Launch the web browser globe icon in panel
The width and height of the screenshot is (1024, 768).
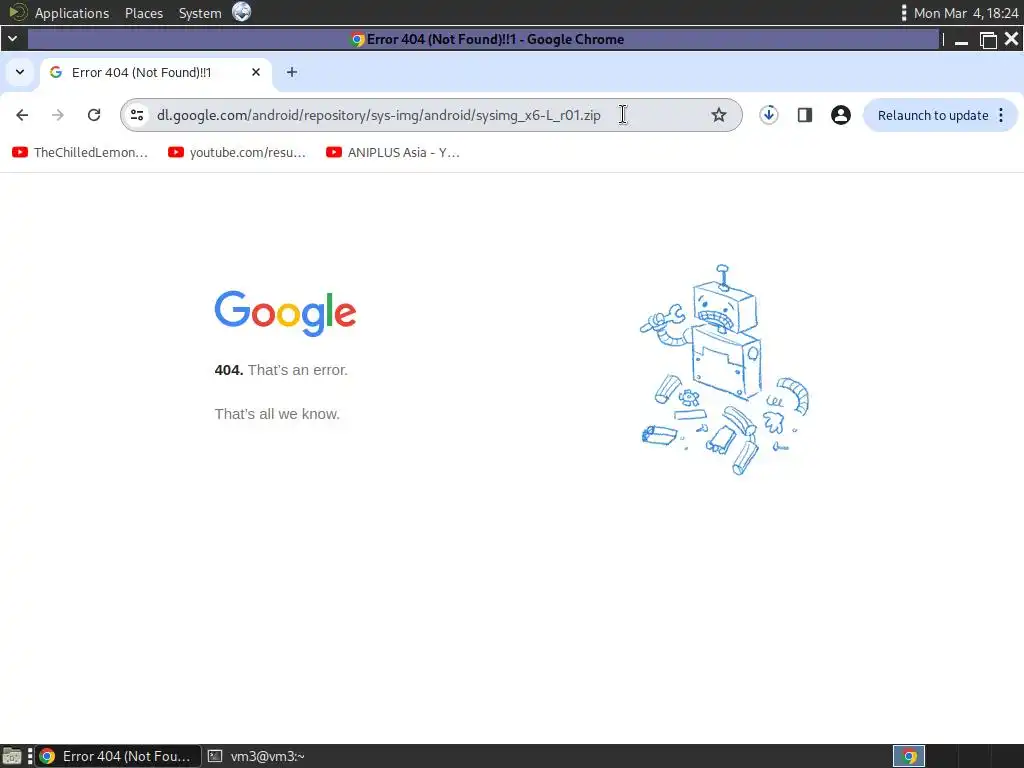242,12
